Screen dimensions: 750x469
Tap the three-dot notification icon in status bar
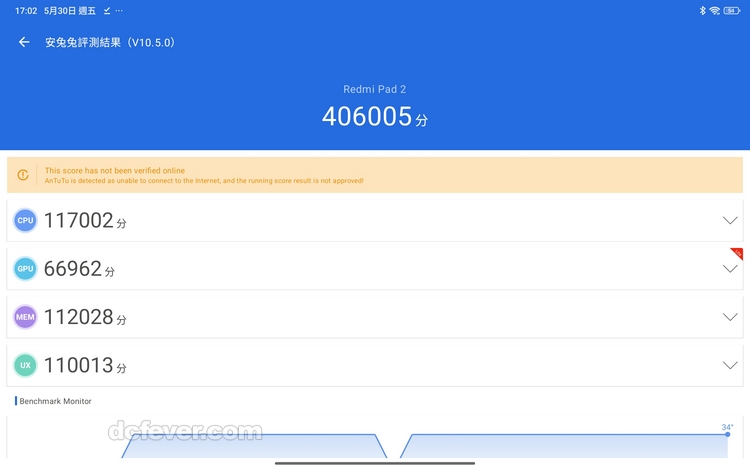(x=119, y=11)
